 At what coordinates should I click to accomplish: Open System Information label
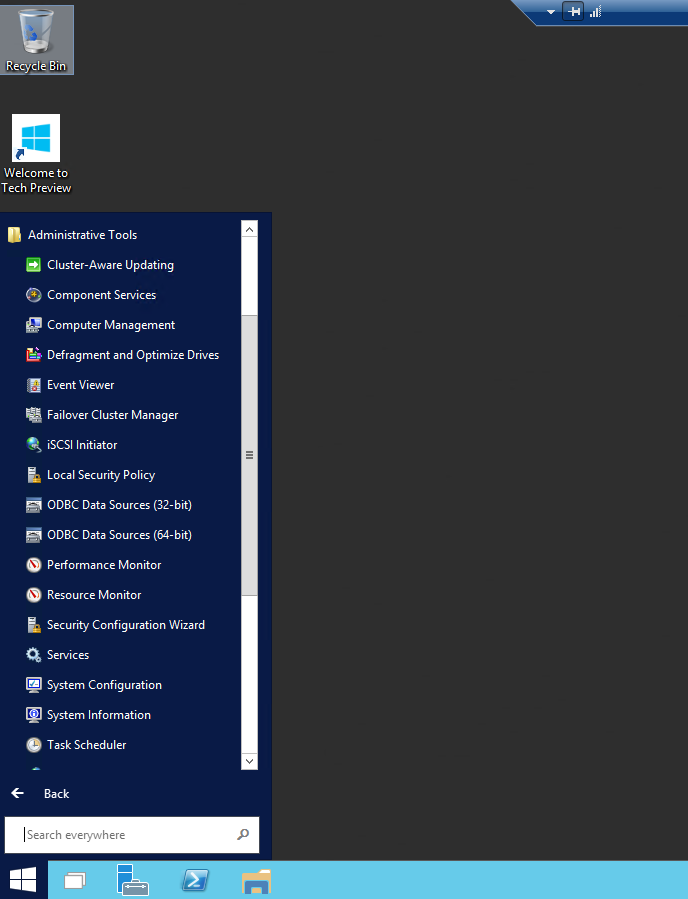click(x=99, y=715)
